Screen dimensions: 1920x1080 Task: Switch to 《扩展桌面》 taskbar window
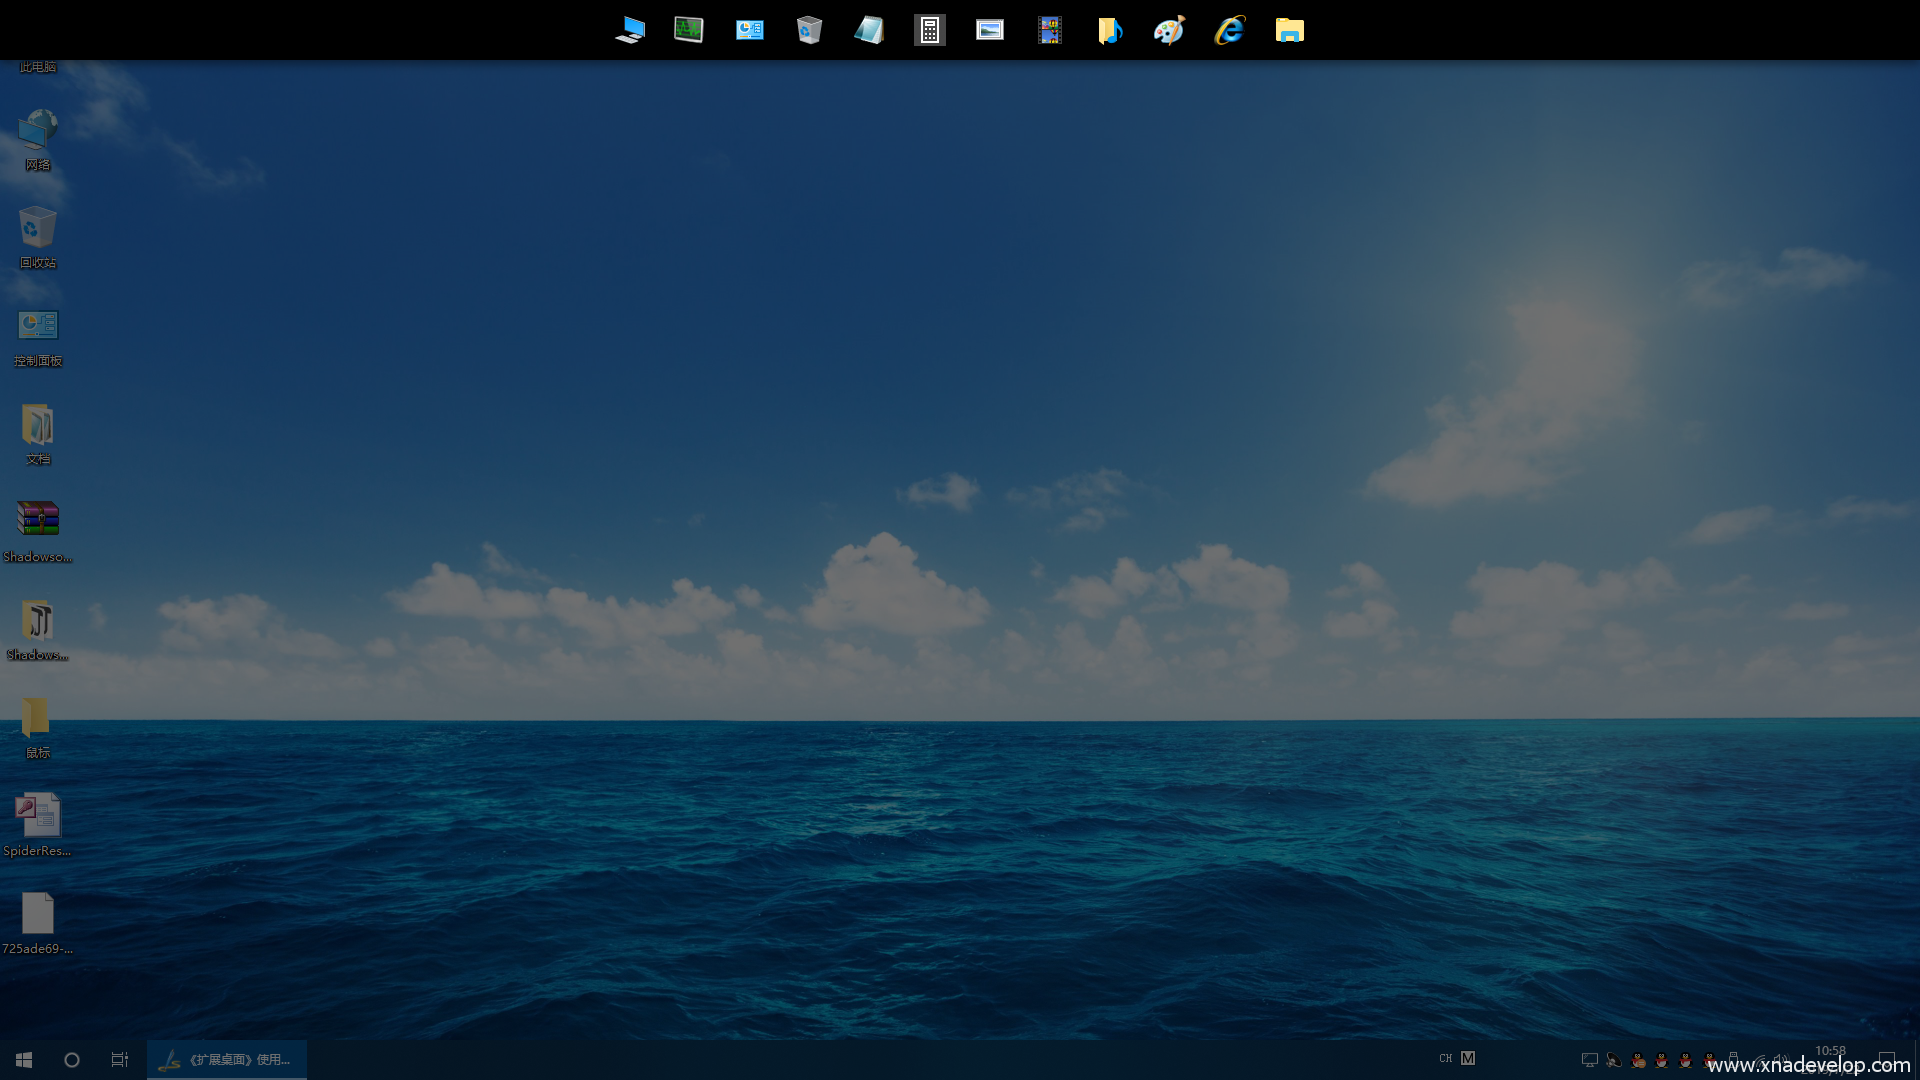tap(227, 1059)
